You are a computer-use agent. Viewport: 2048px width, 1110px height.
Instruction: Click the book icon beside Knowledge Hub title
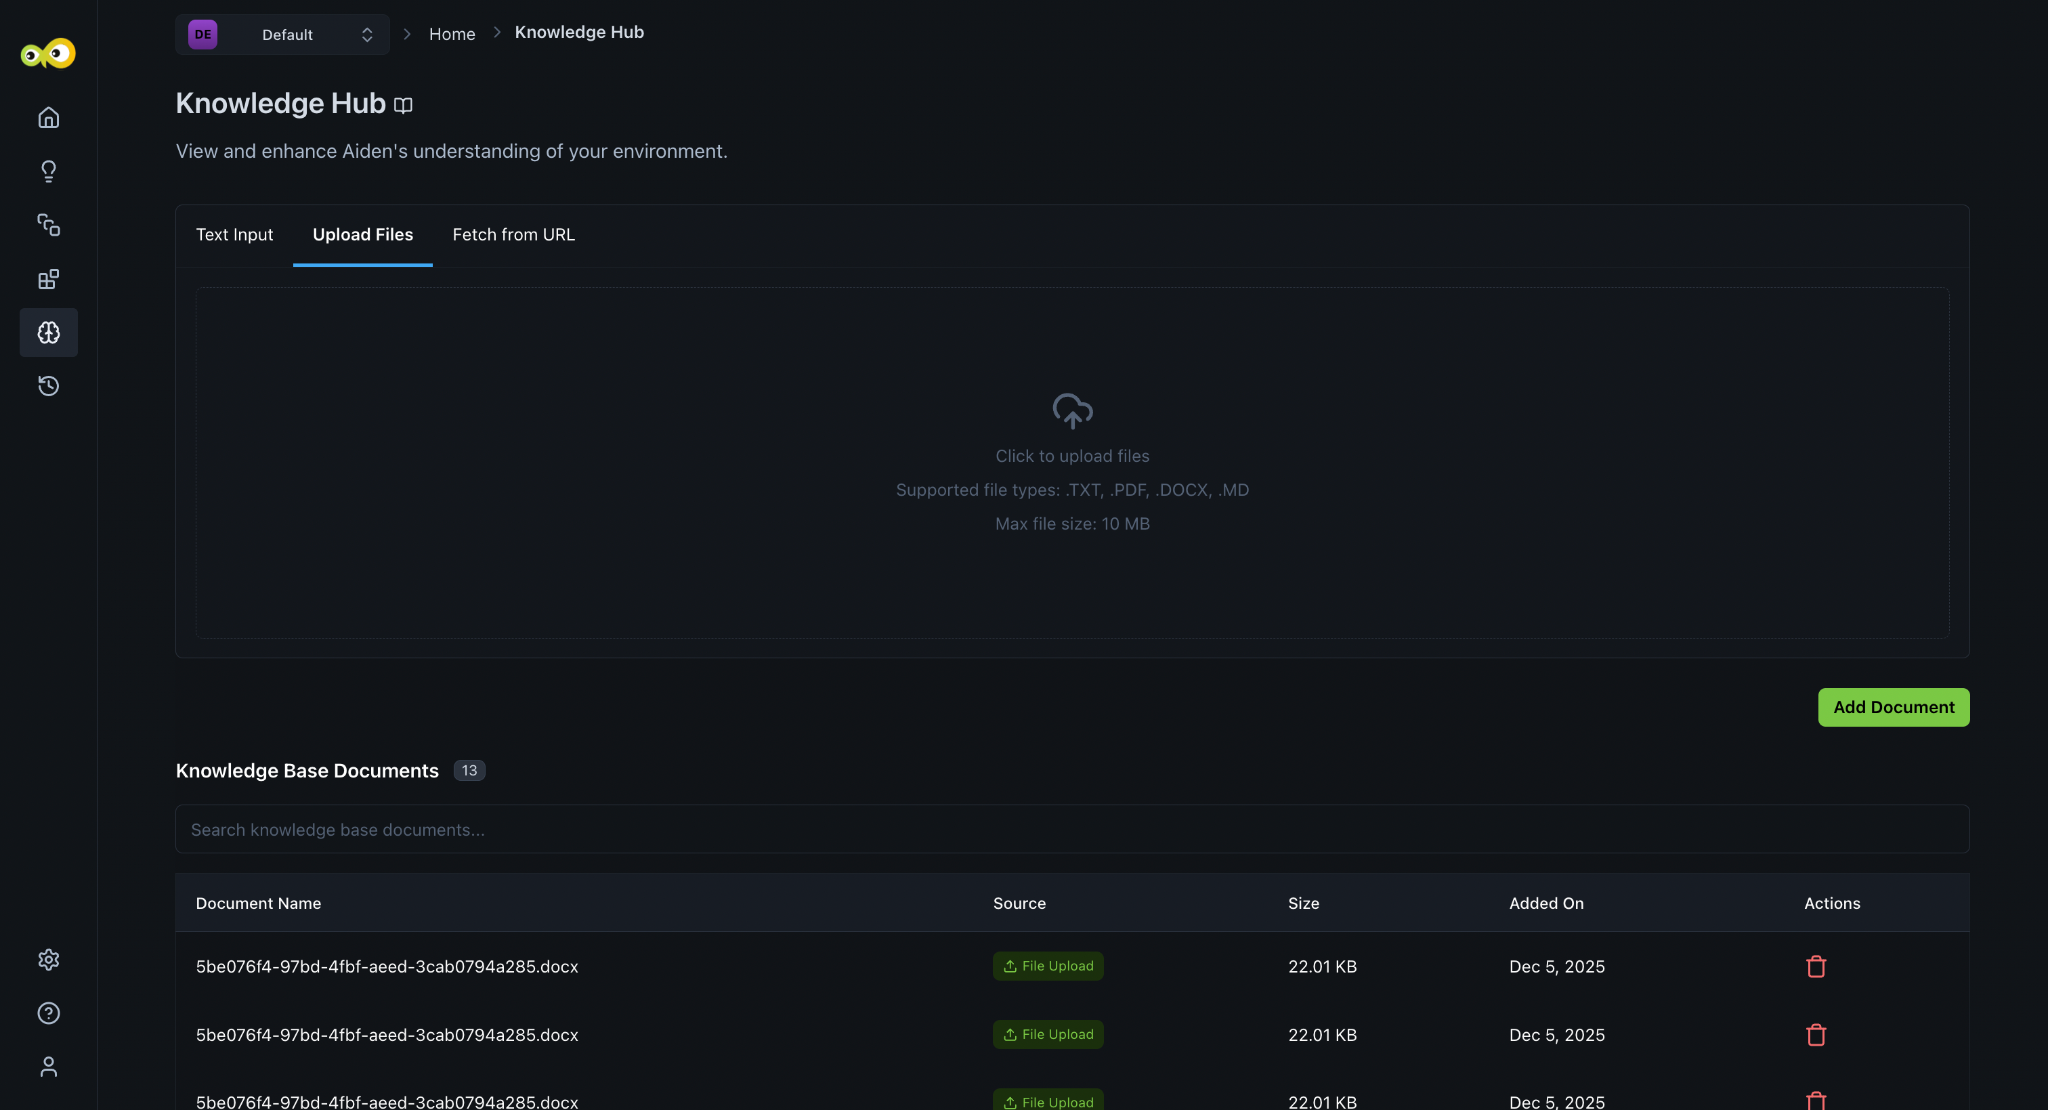click(x=403, y=105)
